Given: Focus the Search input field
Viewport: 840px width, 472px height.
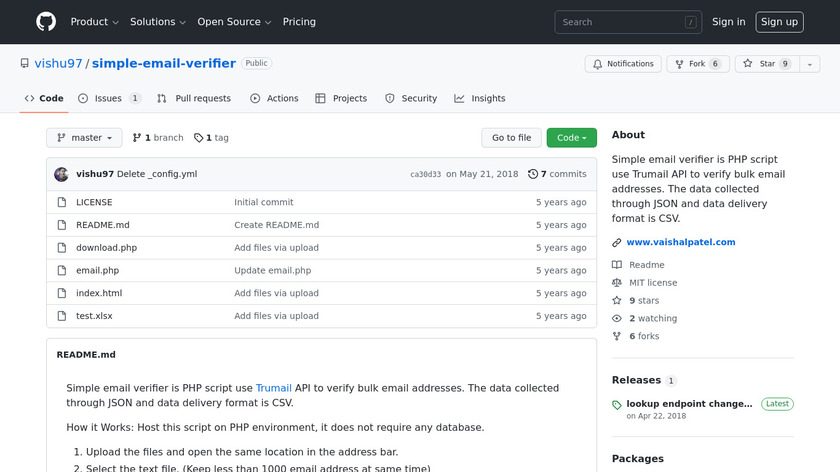Looking at the screenshot, I should [628, 22].
